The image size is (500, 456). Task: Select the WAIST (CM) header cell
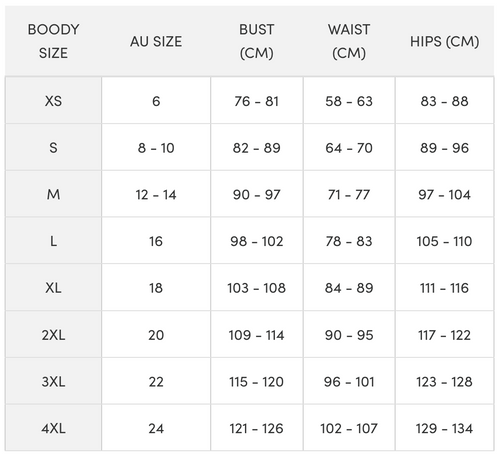349,41
